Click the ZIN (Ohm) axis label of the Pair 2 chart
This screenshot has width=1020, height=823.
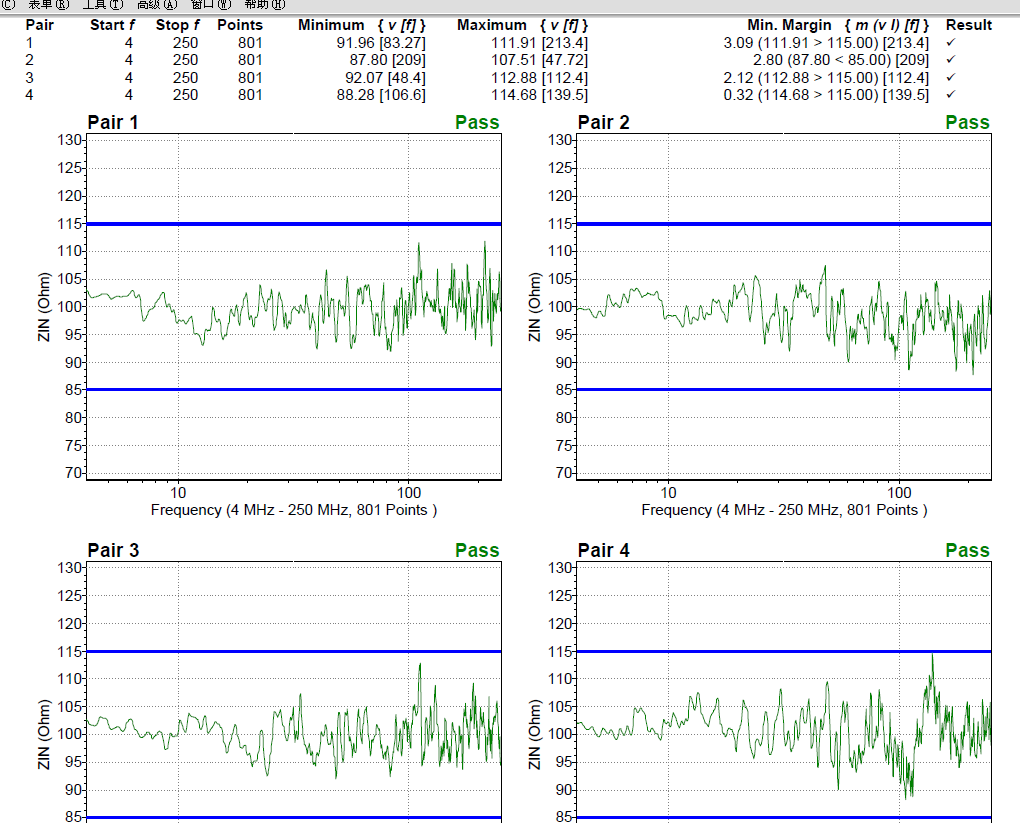click(535, 306)
